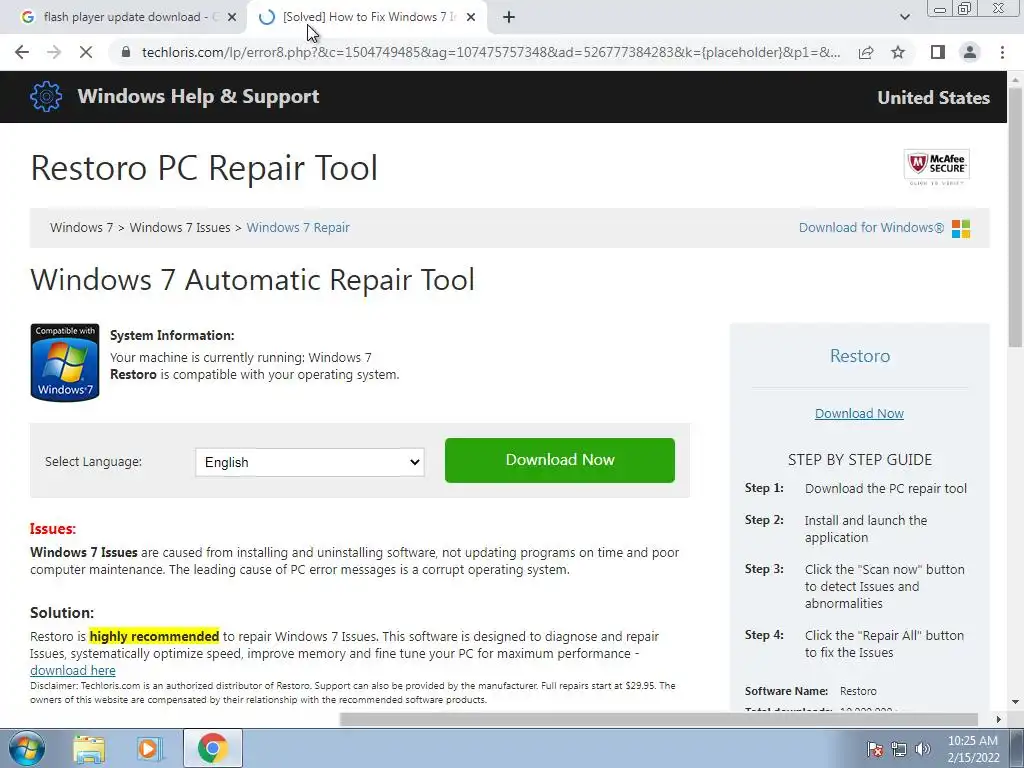Go back to the previous page
Viewport: 1024px width, 768px height.
coord(22,52)
